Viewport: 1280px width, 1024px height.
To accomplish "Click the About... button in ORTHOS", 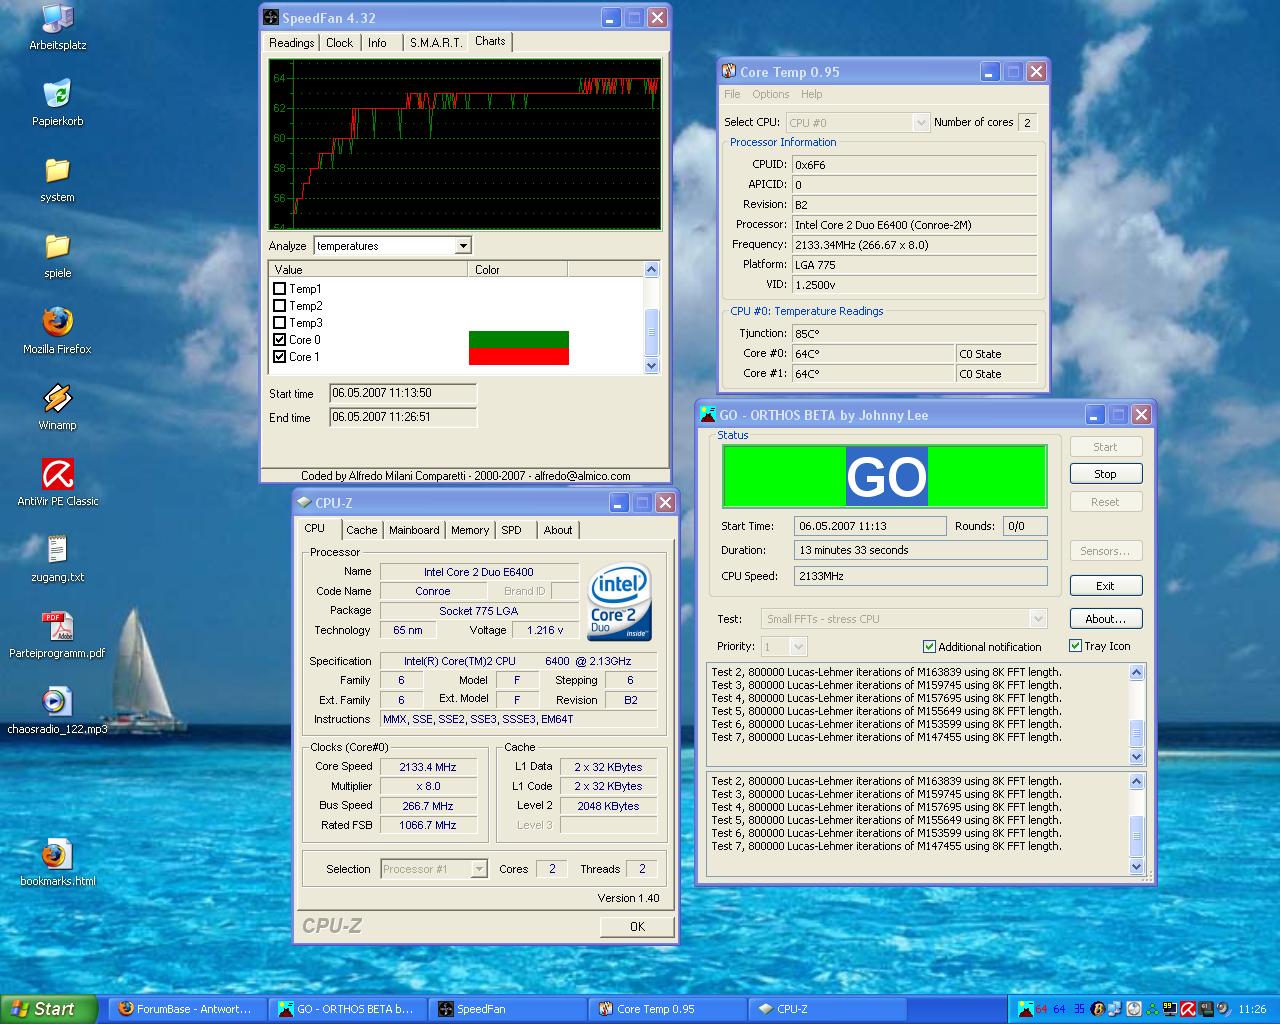I will [x=1105, y=619].
